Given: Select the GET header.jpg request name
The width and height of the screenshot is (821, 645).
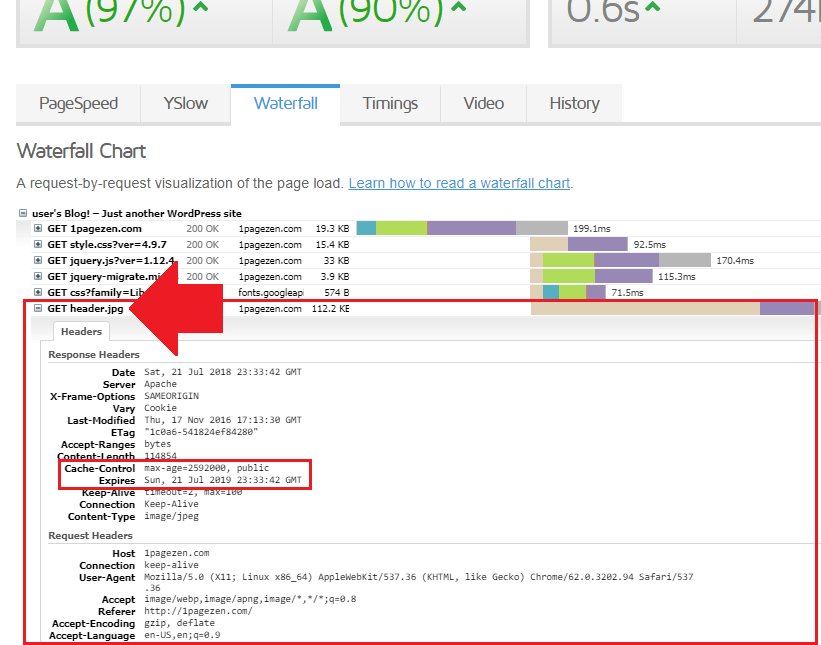Looking at the screenshot, I should [85, 308].
